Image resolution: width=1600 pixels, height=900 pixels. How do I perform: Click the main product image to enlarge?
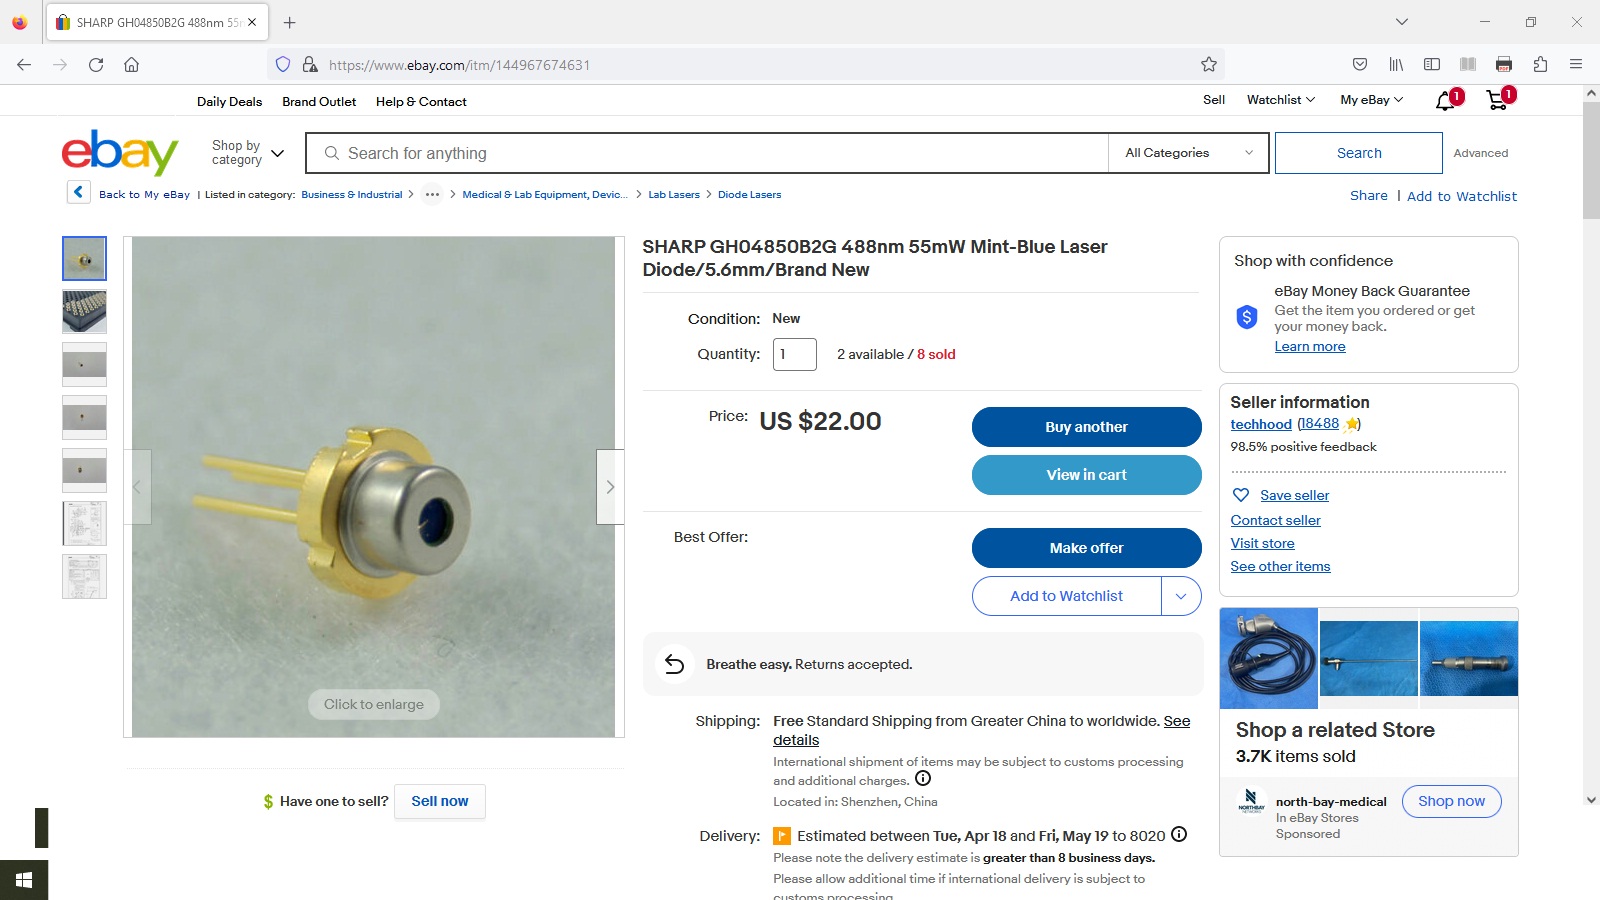point(374,487)
